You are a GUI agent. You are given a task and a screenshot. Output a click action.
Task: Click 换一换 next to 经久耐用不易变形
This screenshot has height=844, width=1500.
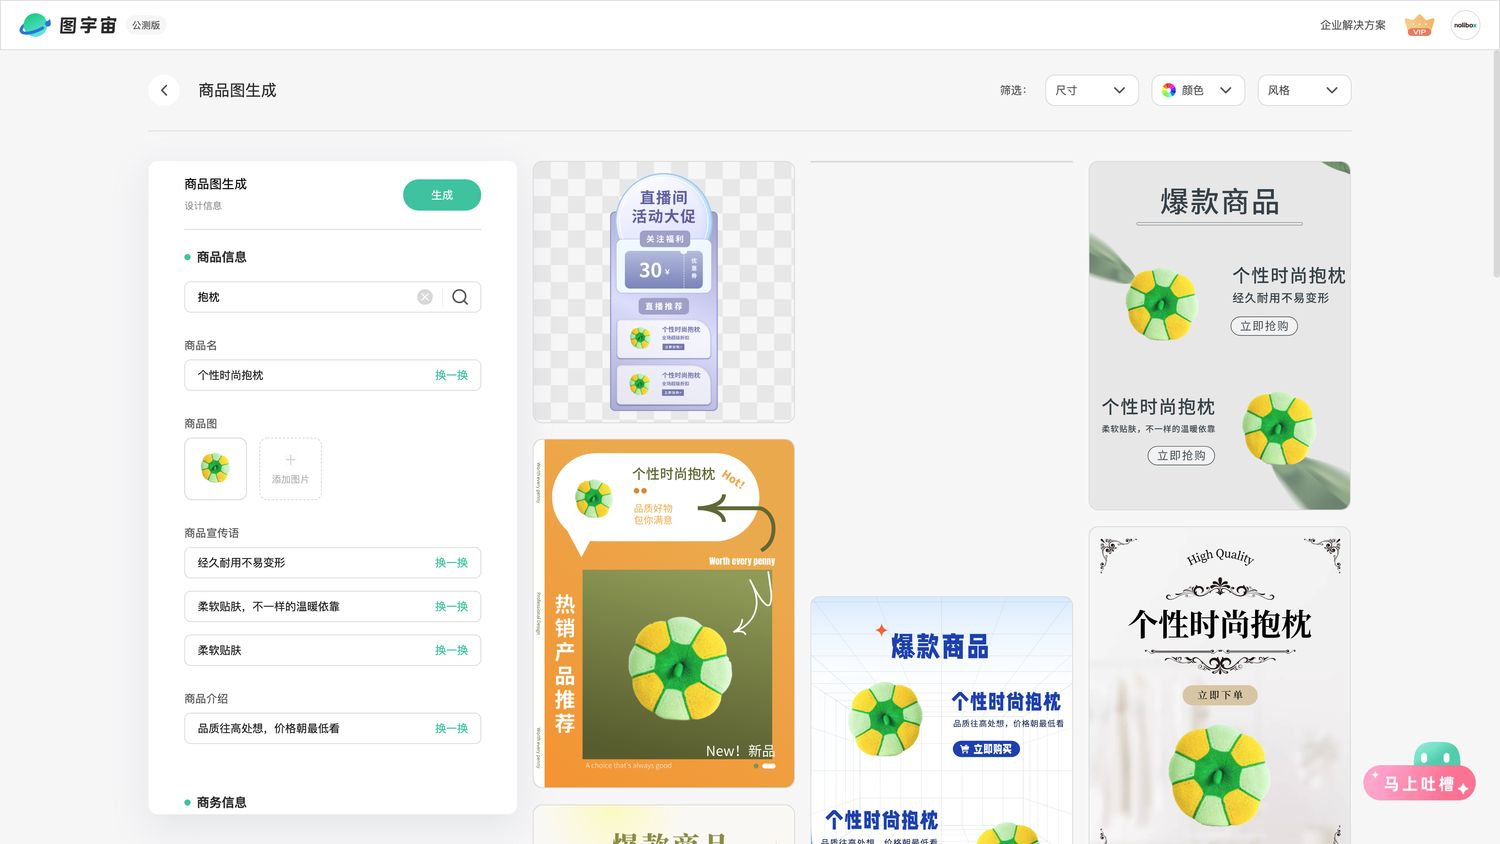(451, 563)
